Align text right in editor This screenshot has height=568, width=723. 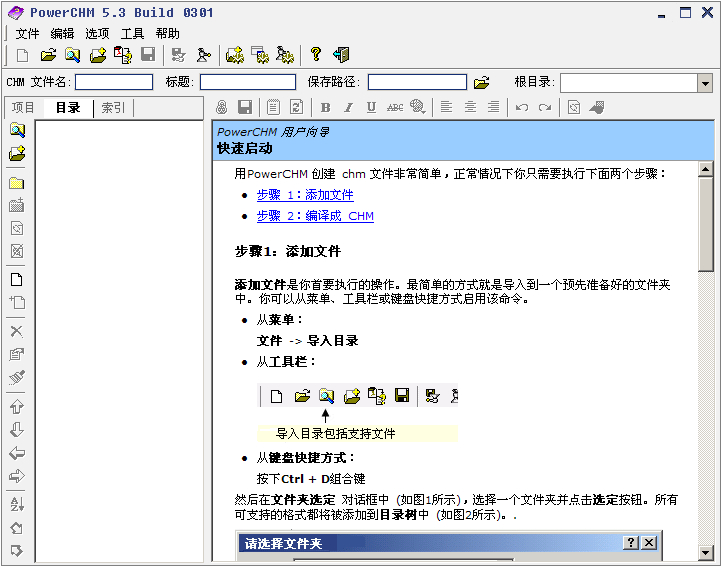[x=494, y=107]
